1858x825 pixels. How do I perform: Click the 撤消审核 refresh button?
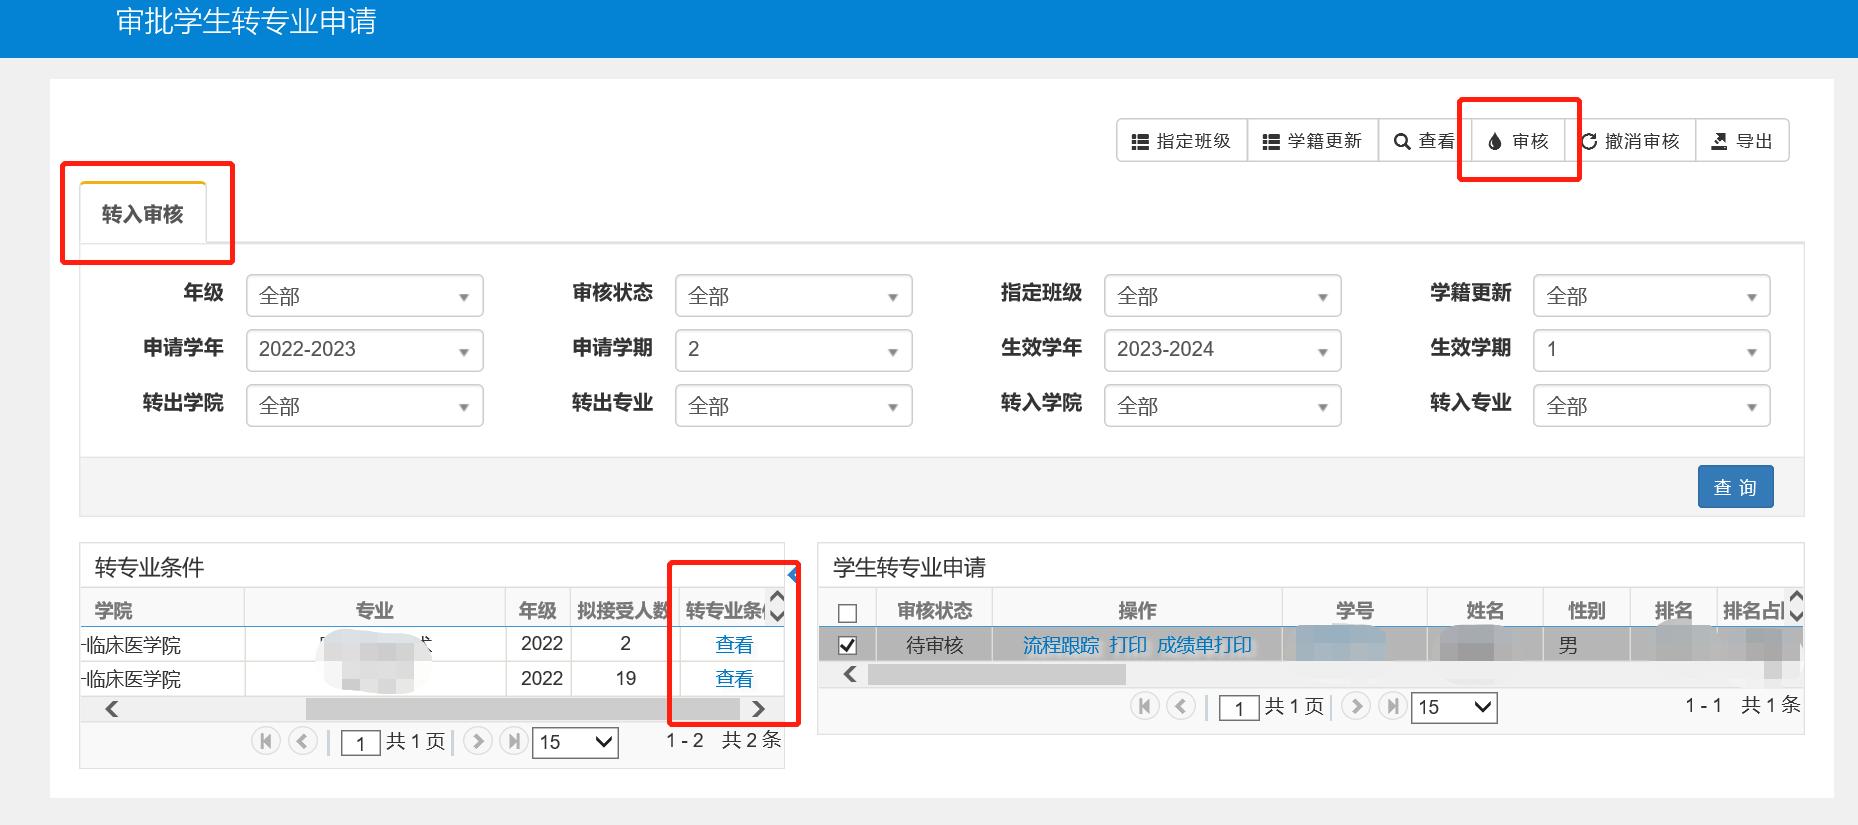pyautogui.click(x=1630, y=141)
